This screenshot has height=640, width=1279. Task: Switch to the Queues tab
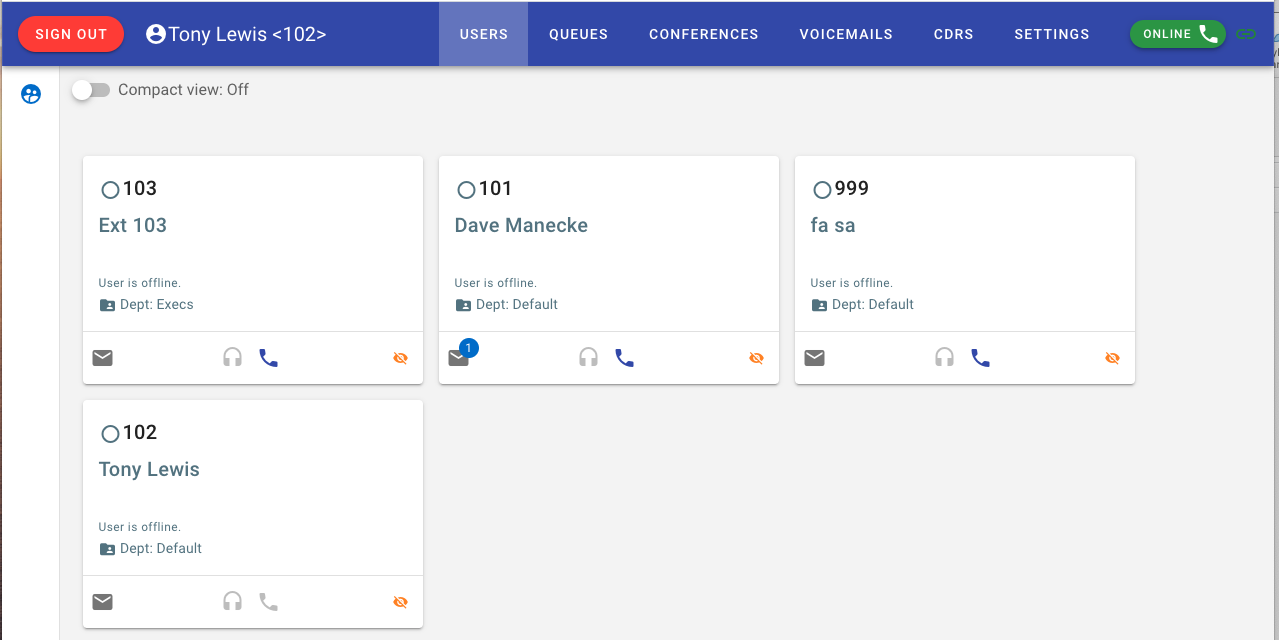[578, 34]
